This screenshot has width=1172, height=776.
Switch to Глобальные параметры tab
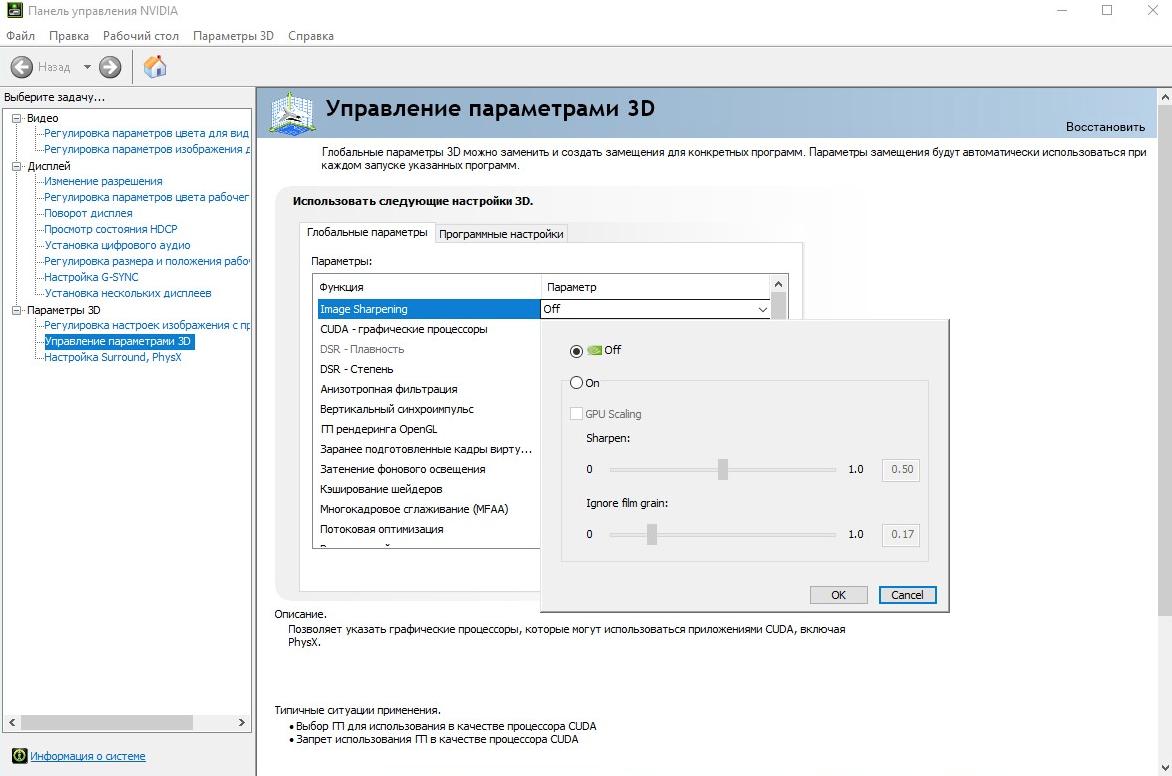367,233
